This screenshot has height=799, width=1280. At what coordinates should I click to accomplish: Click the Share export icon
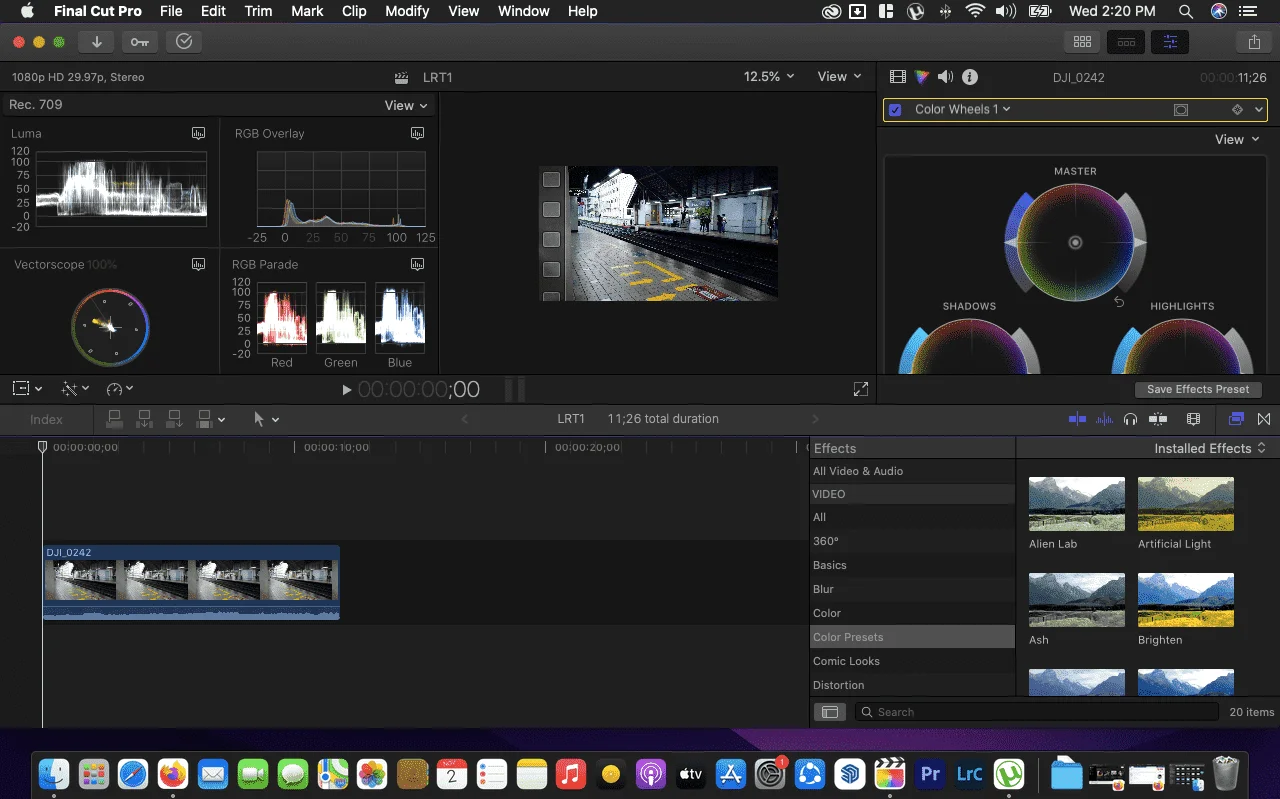pos(1254,42)
